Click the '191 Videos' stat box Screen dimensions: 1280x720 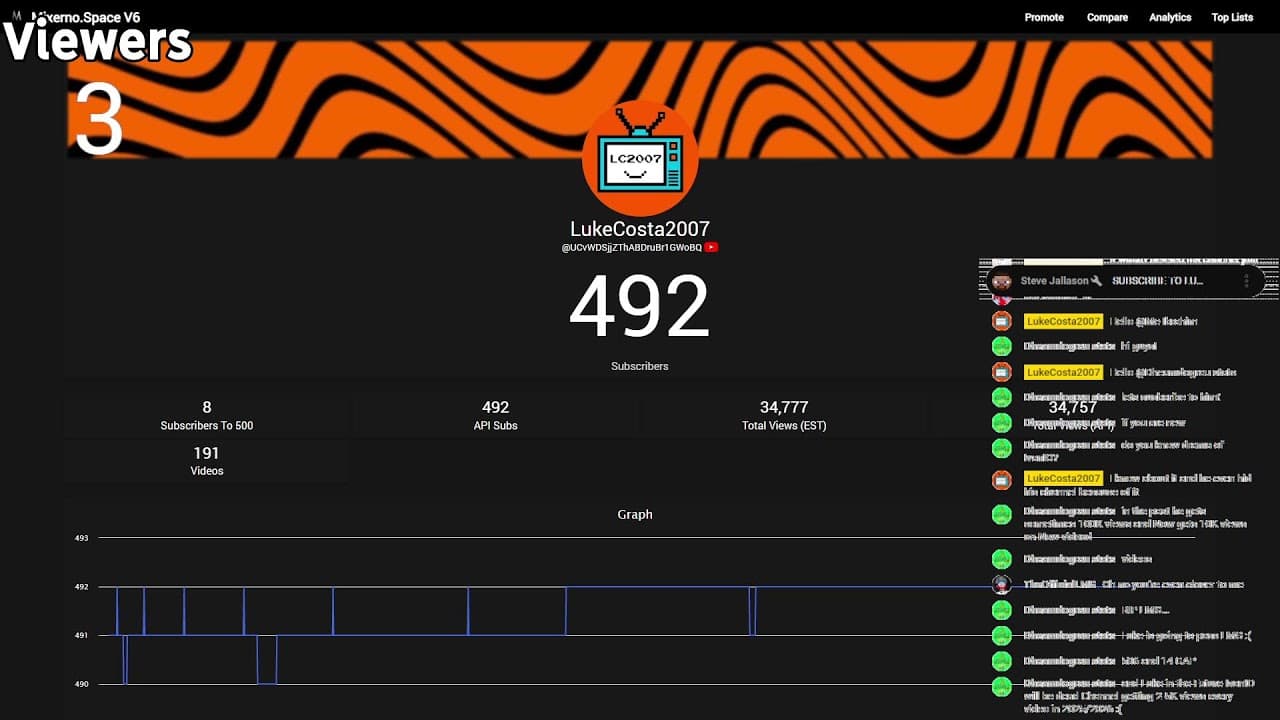point(207,461)
